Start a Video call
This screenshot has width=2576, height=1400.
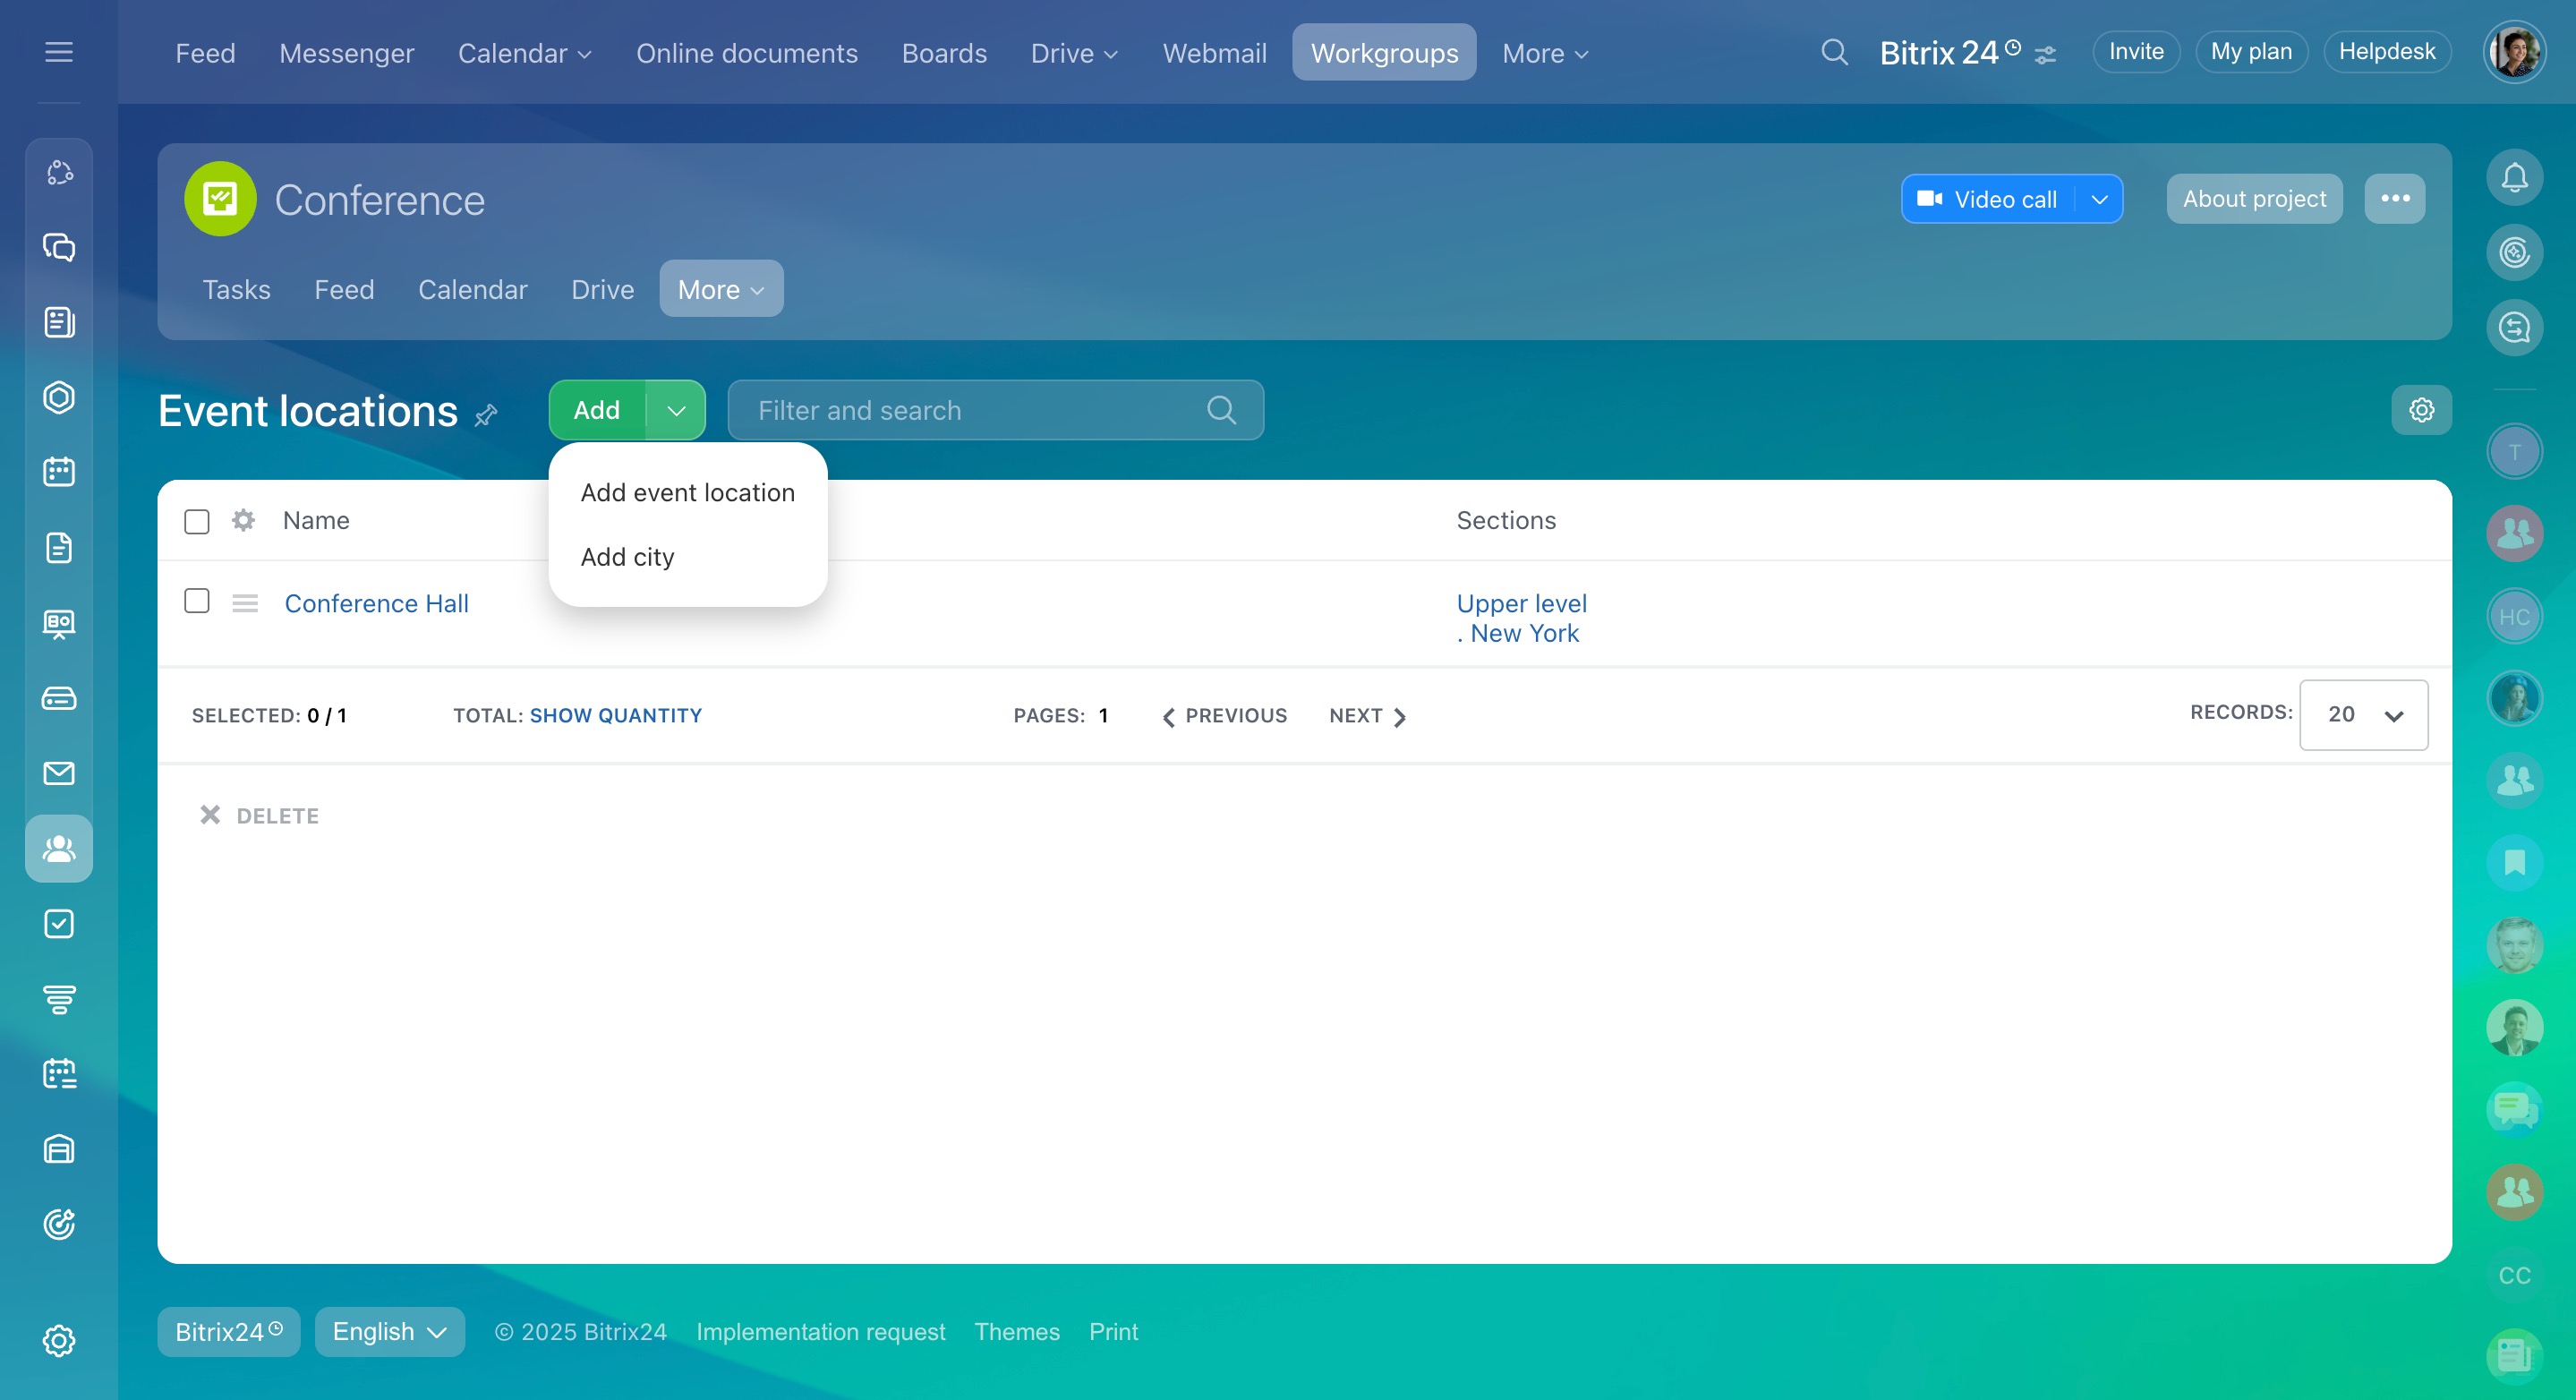(1988, 199)
